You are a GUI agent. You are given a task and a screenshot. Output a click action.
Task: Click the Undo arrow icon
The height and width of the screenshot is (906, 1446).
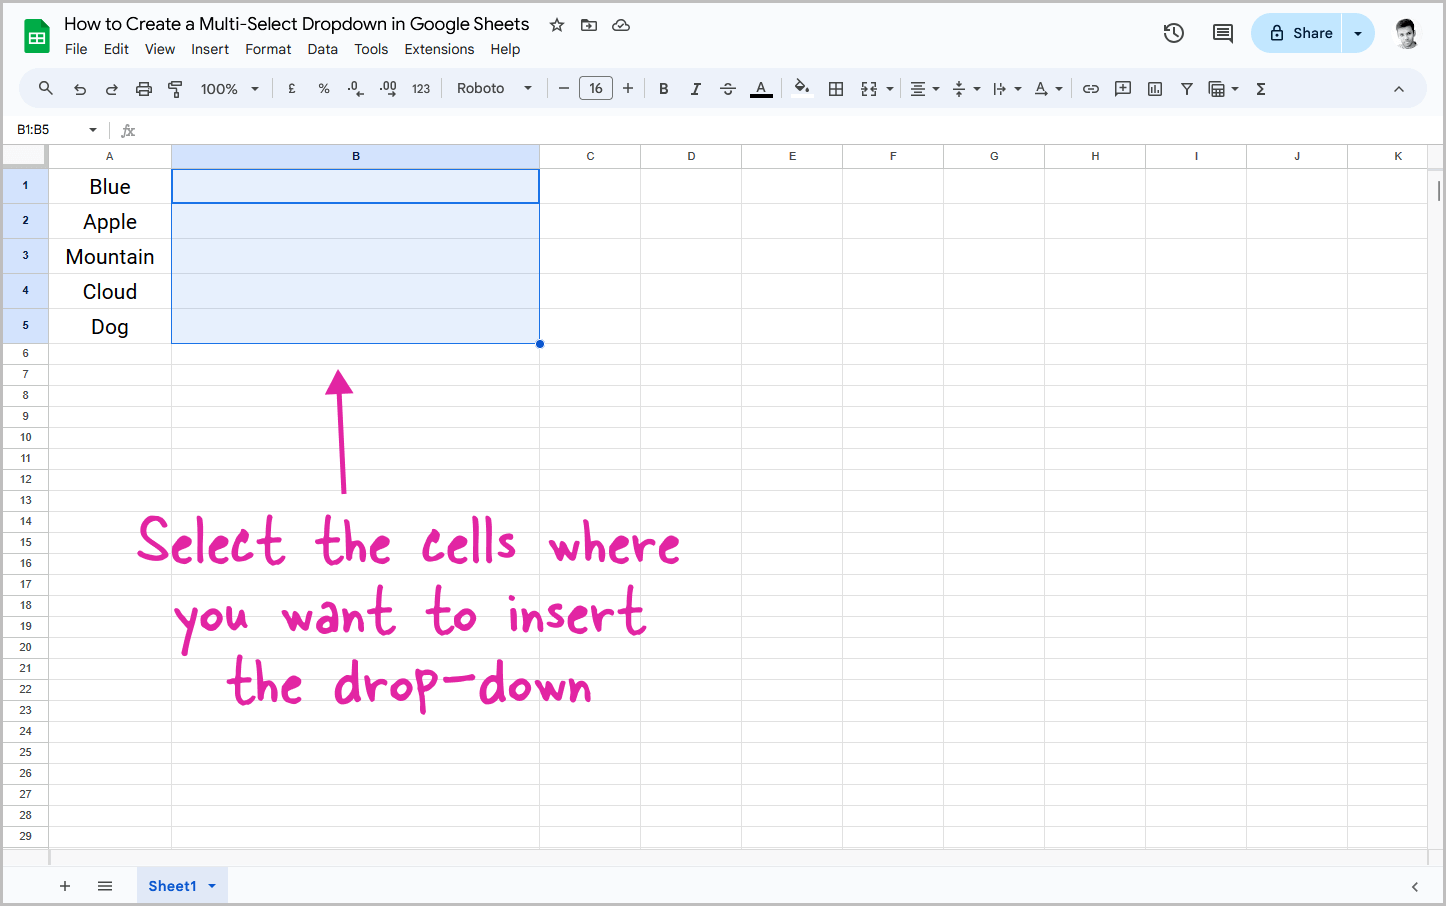(80, 89)
